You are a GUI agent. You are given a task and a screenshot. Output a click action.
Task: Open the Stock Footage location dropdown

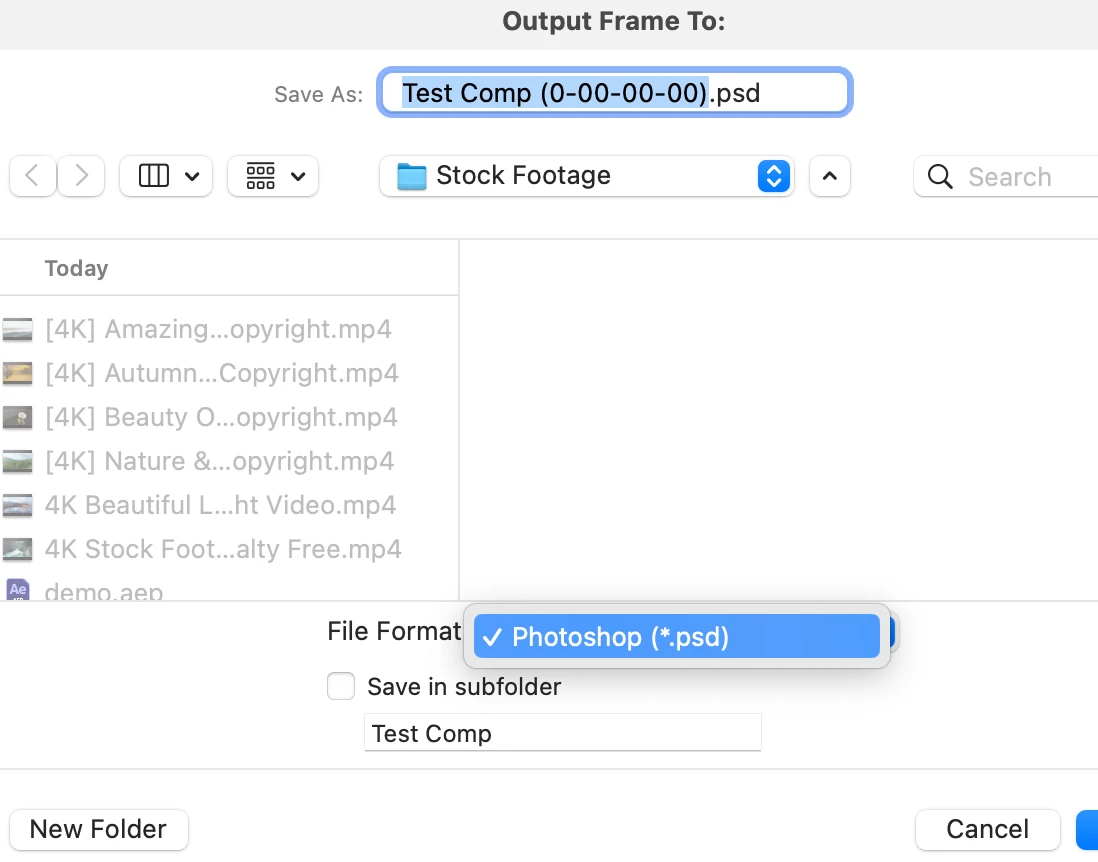click(586, 177)
